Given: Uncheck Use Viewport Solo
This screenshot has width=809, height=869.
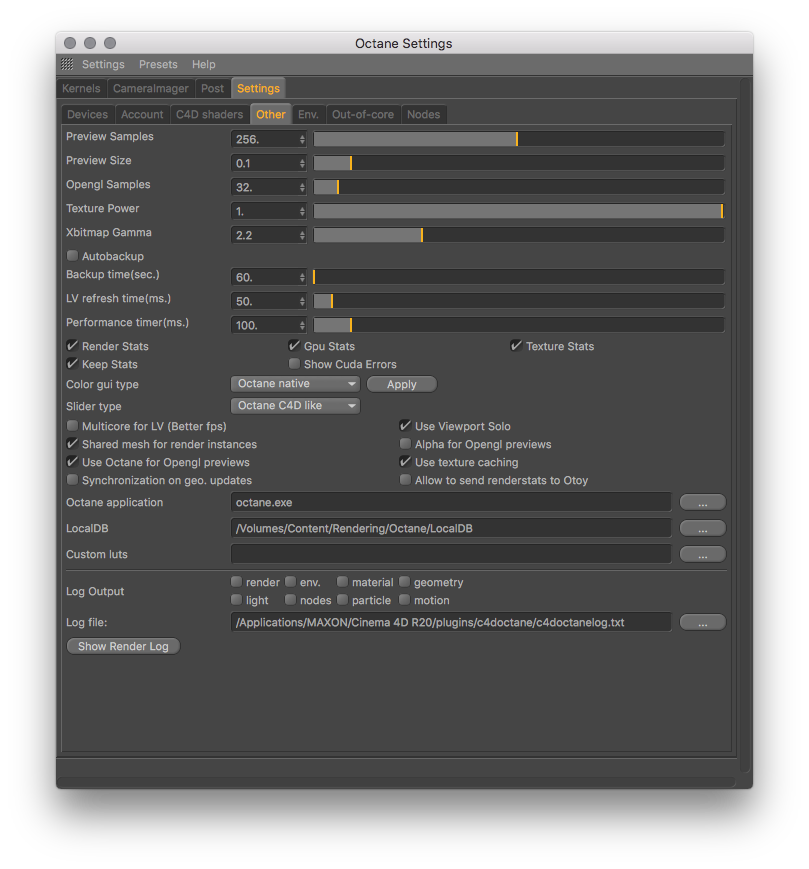Looking at the screenshot, I should click(x=405, y=426).
